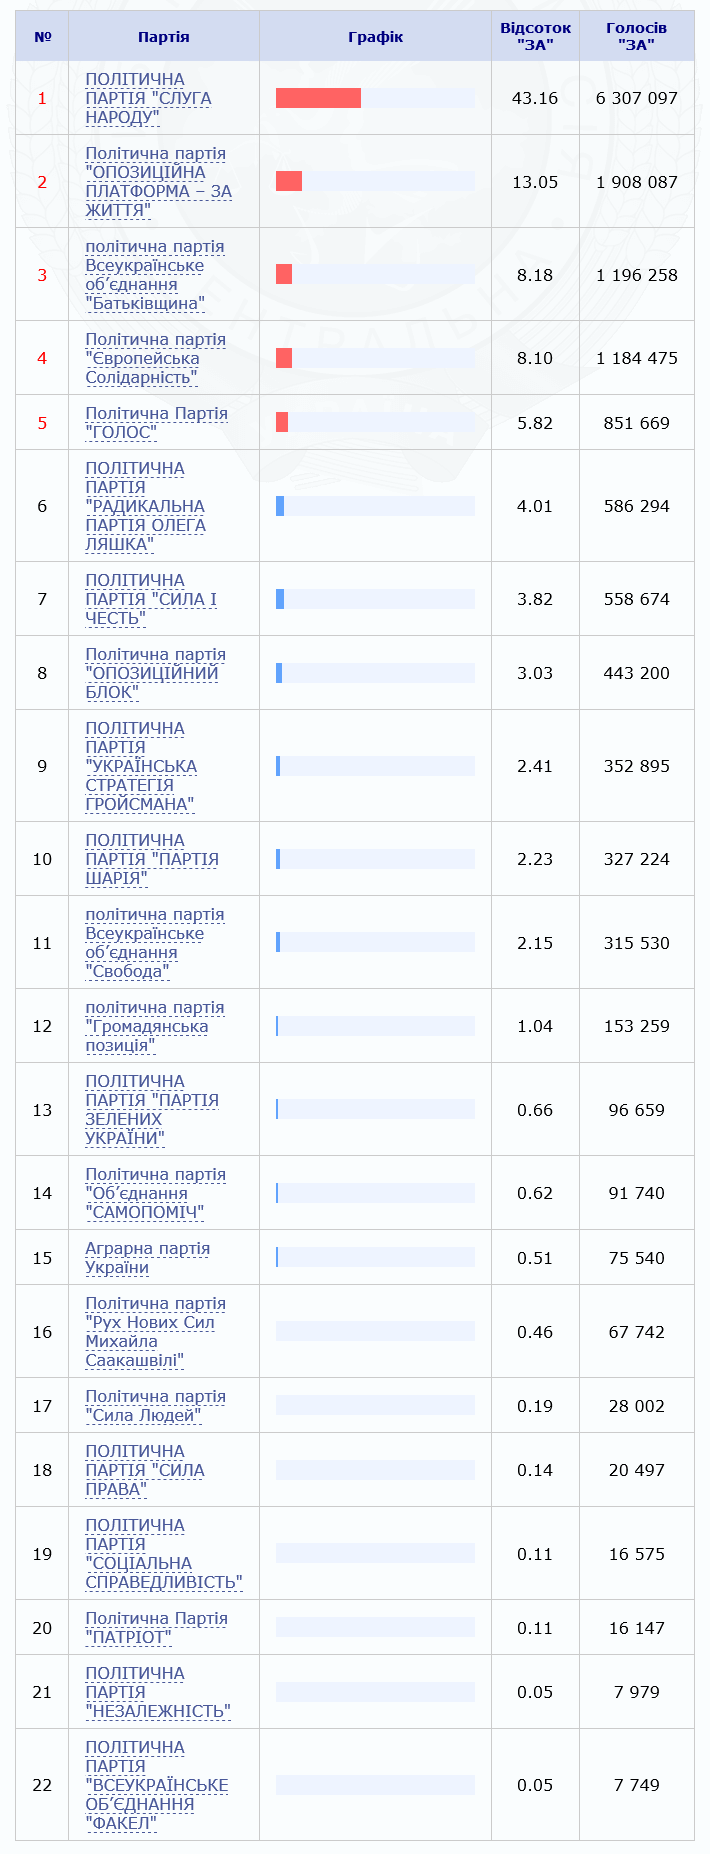Open the "СЛУГА НАРОДУ" party link

point(148,98)
